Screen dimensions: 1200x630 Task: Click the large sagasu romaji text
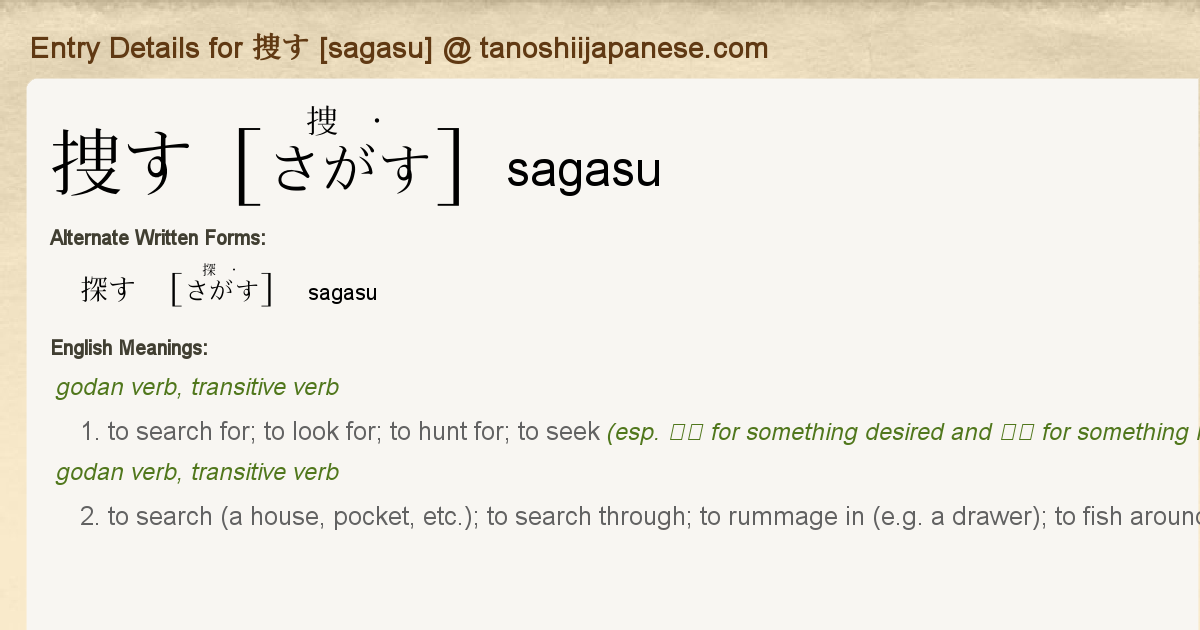(584, 170)
